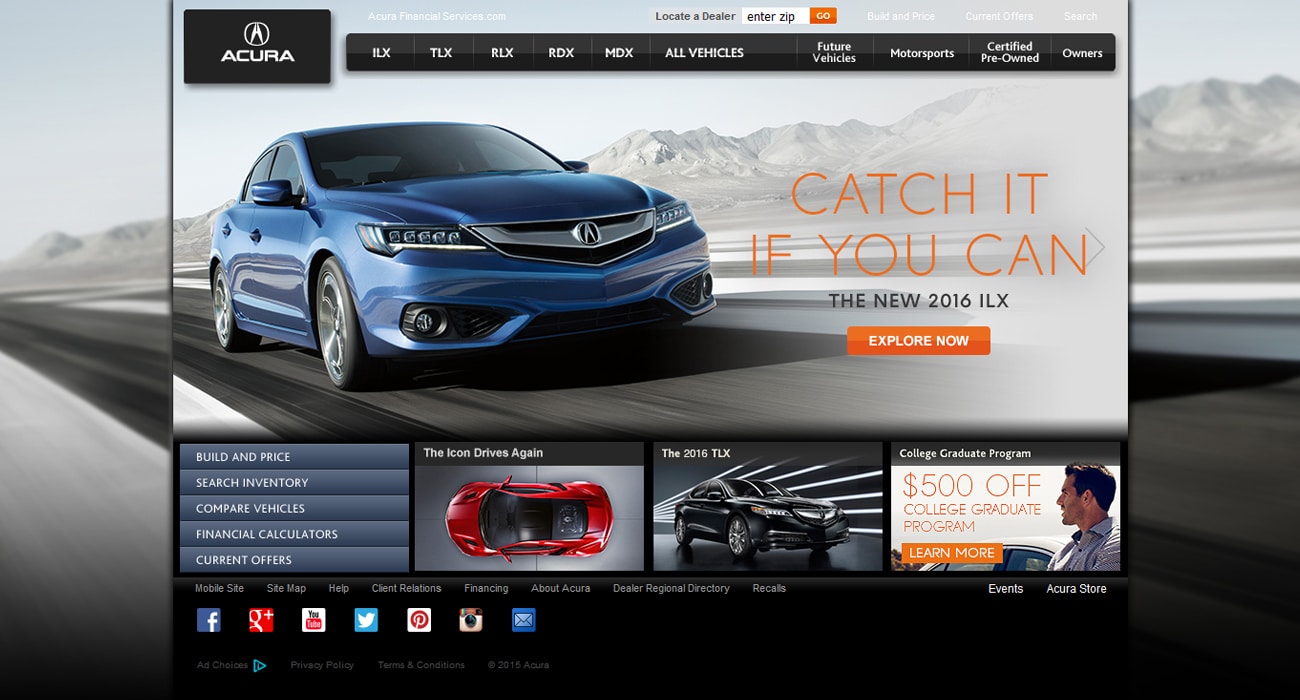1300x700 pixels.
Task: Select TLX in the vehicle nav bar
Action: point(441,53)
